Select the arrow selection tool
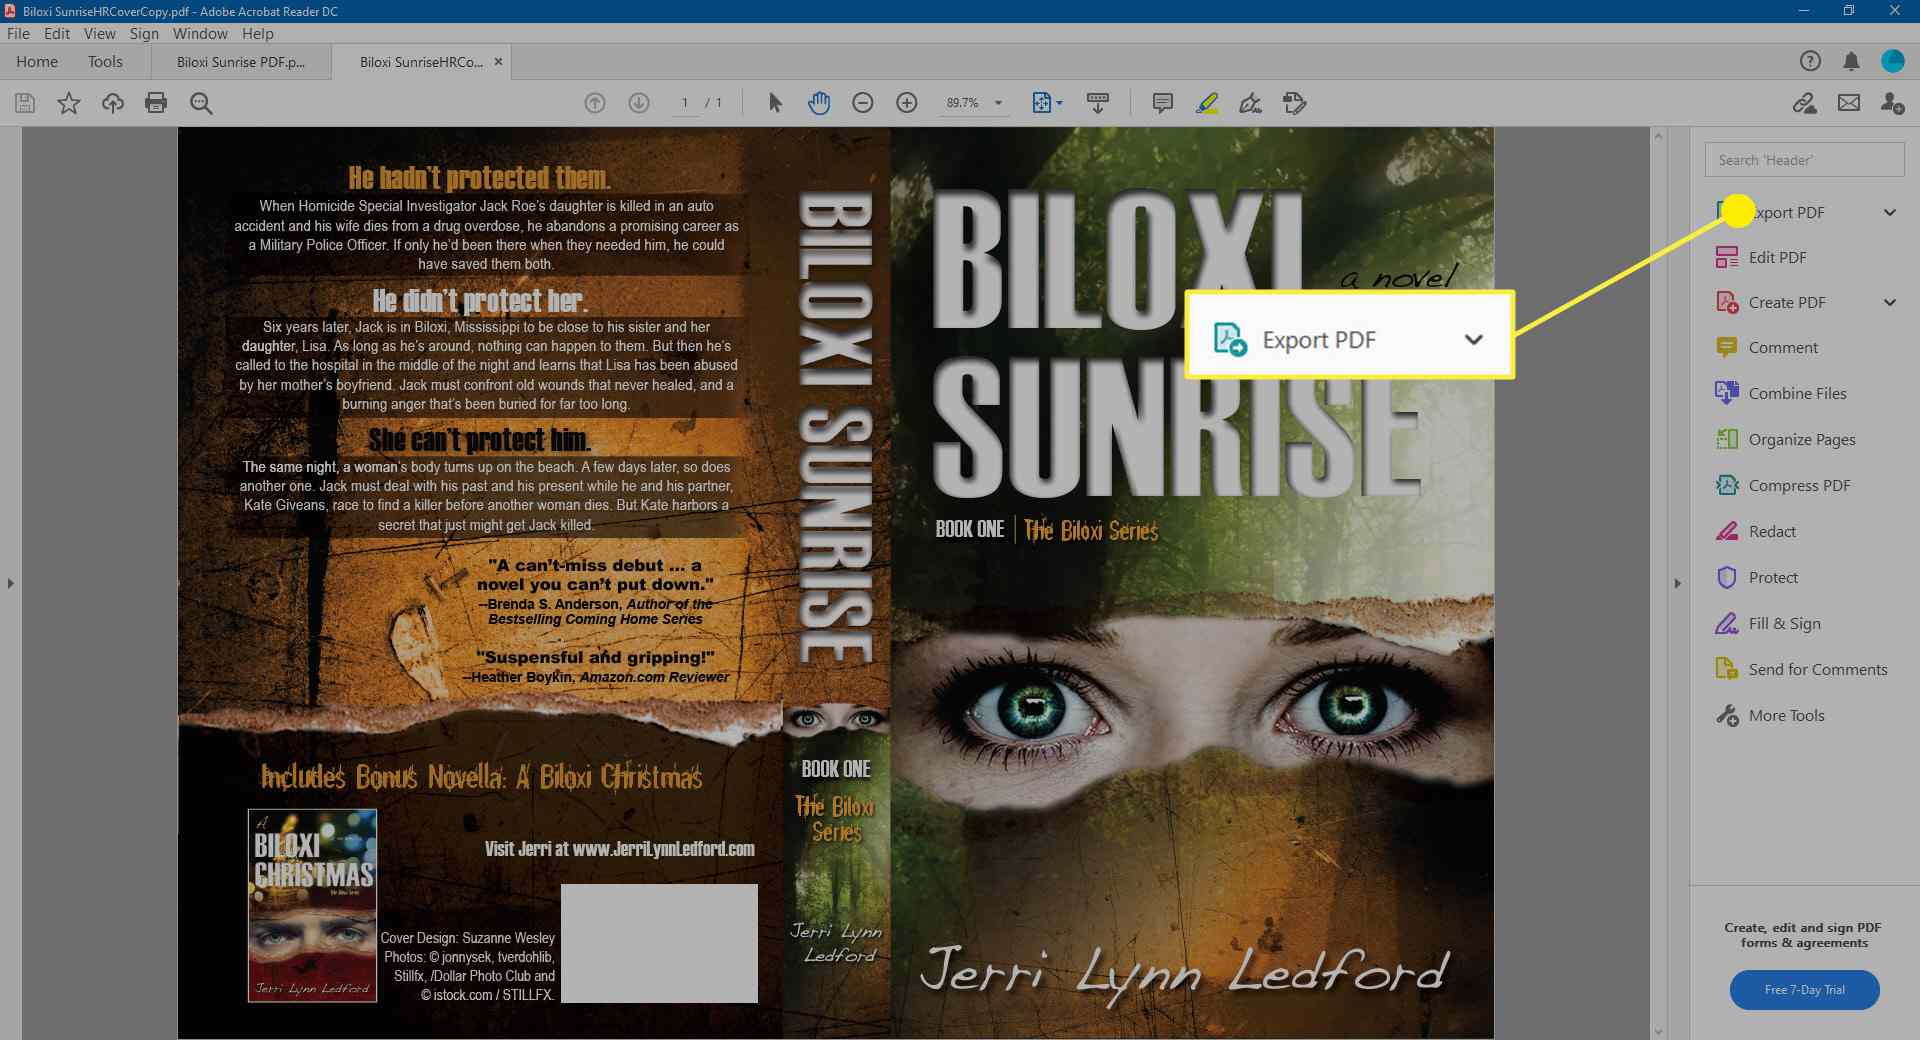 (775, 103)
